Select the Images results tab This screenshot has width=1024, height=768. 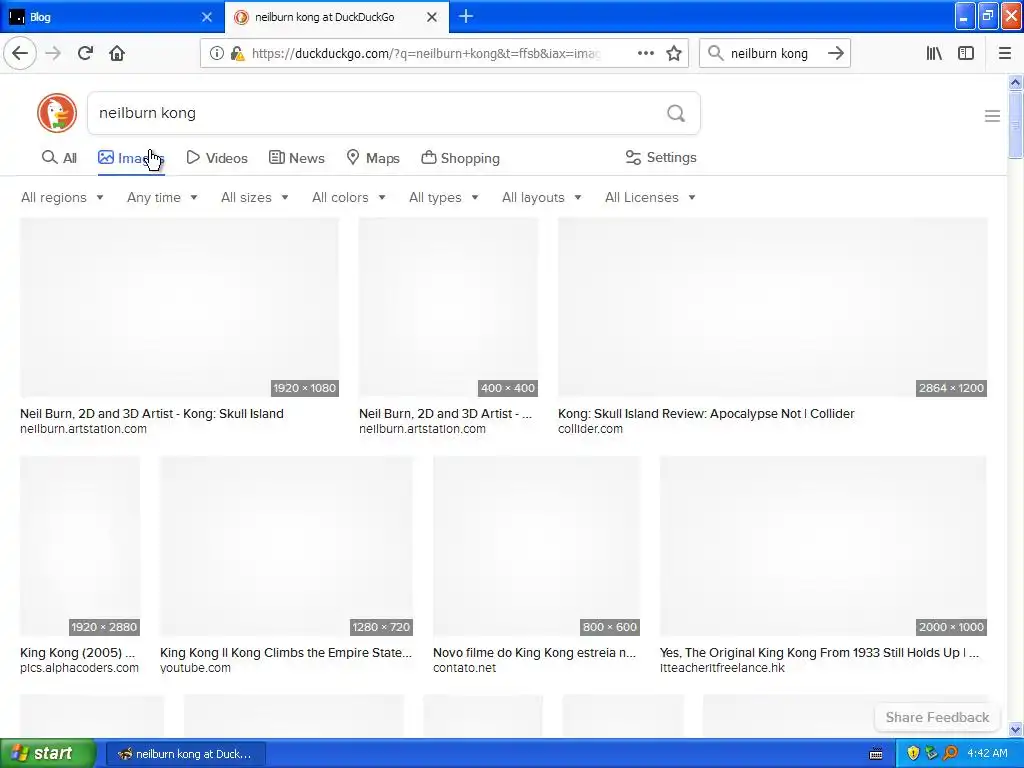[131, 158]
